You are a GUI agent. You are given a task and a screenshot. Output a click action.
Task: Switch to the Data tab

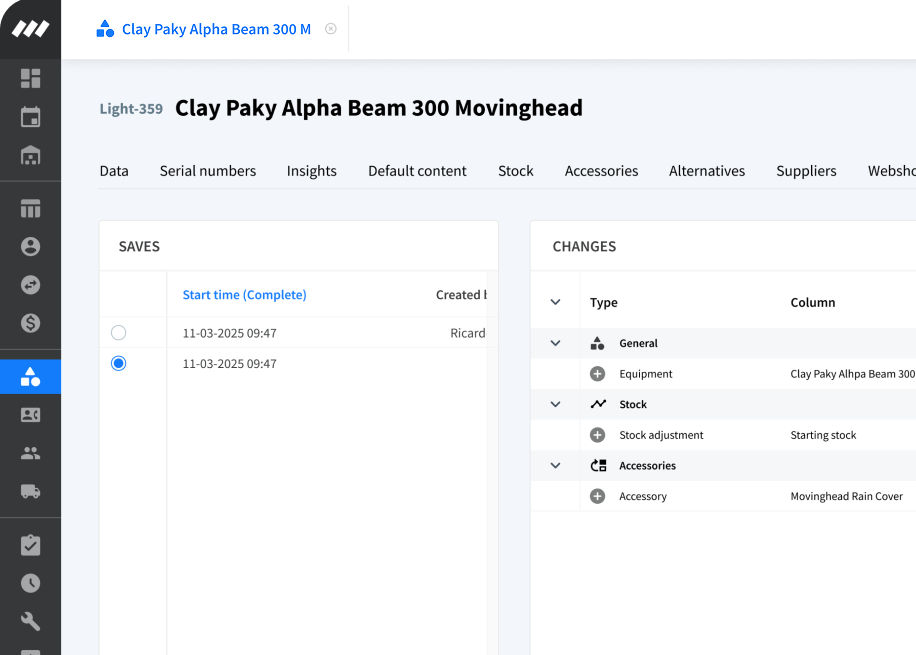(x=114, y=171)
